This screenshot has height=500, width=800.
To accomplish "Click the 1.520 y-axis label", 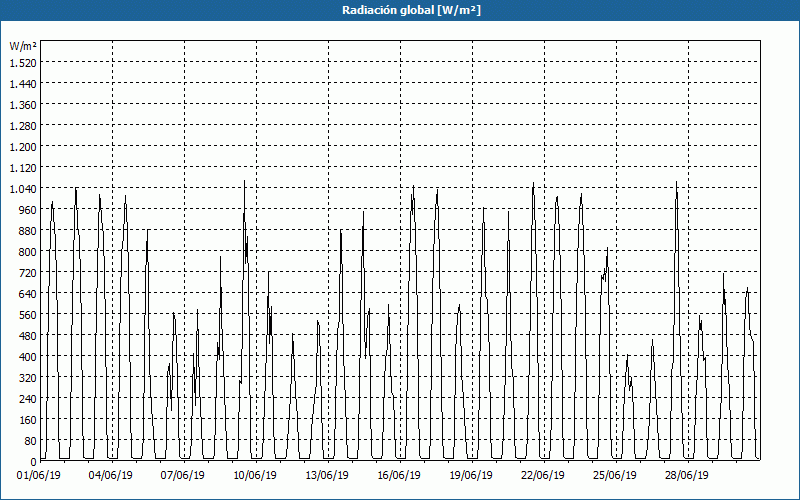I will click(23, 62).
